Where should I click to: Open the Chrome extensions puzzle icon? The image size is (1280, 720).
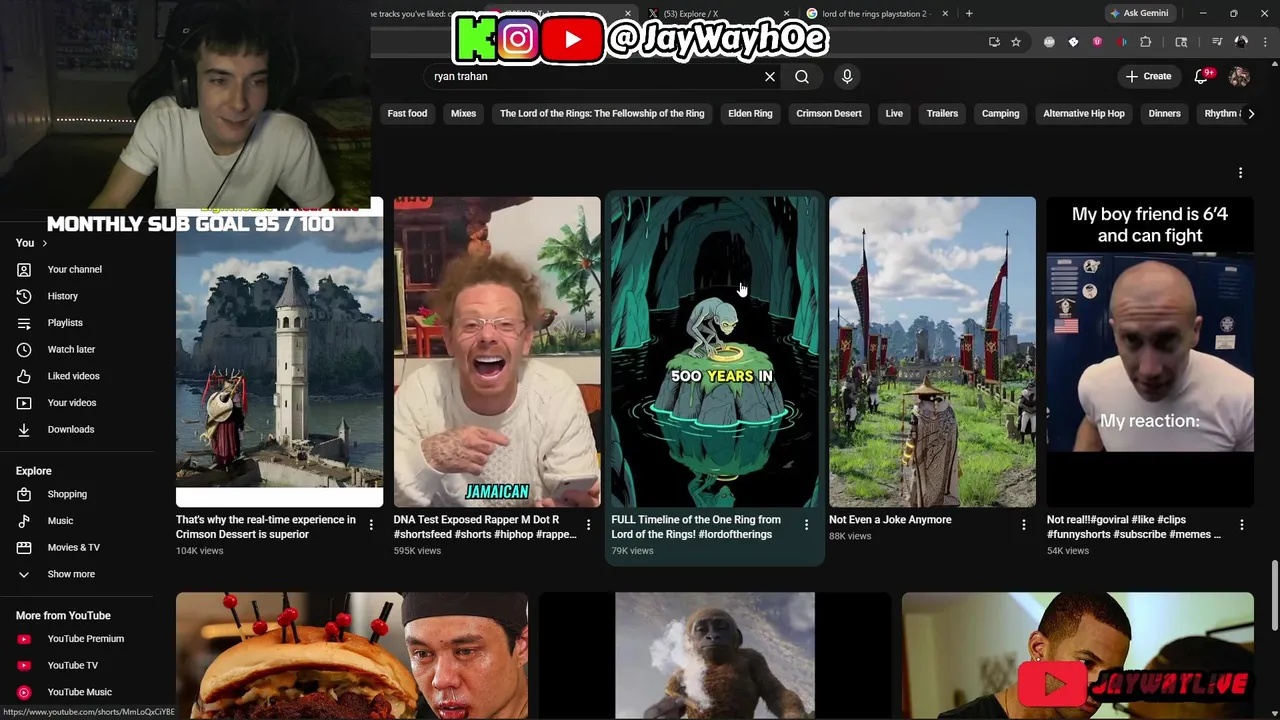(1146, 42)
